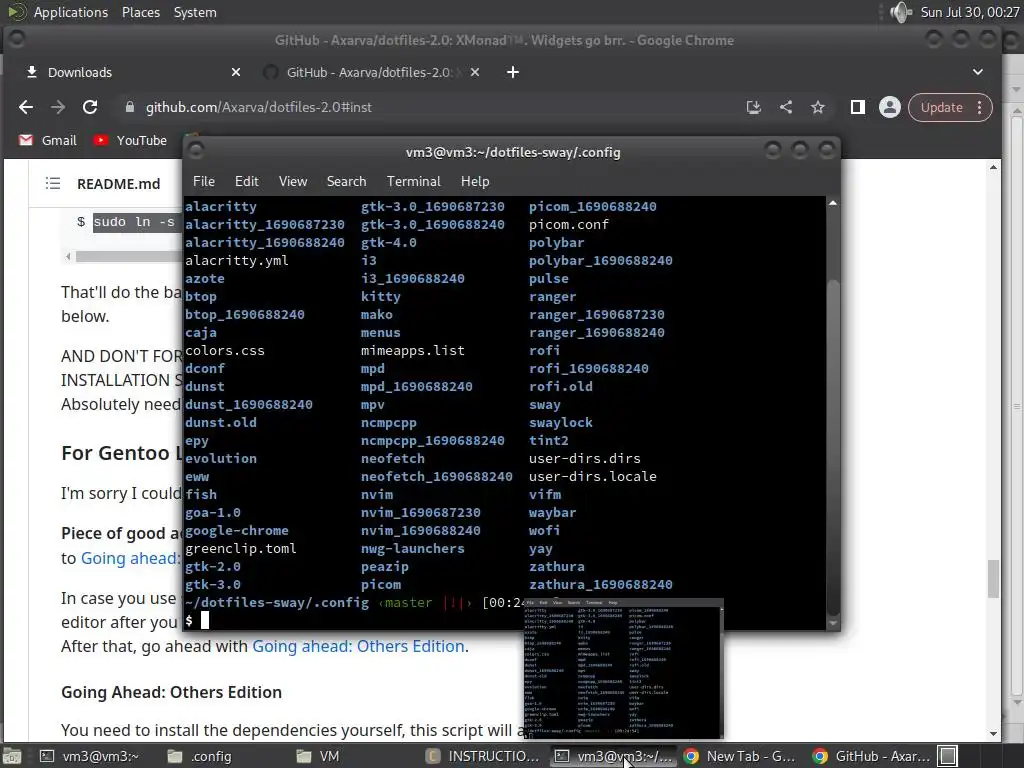Screen dimensions: 1024x768
Task: Install app icon in address bar
Action: pos(754,107)
